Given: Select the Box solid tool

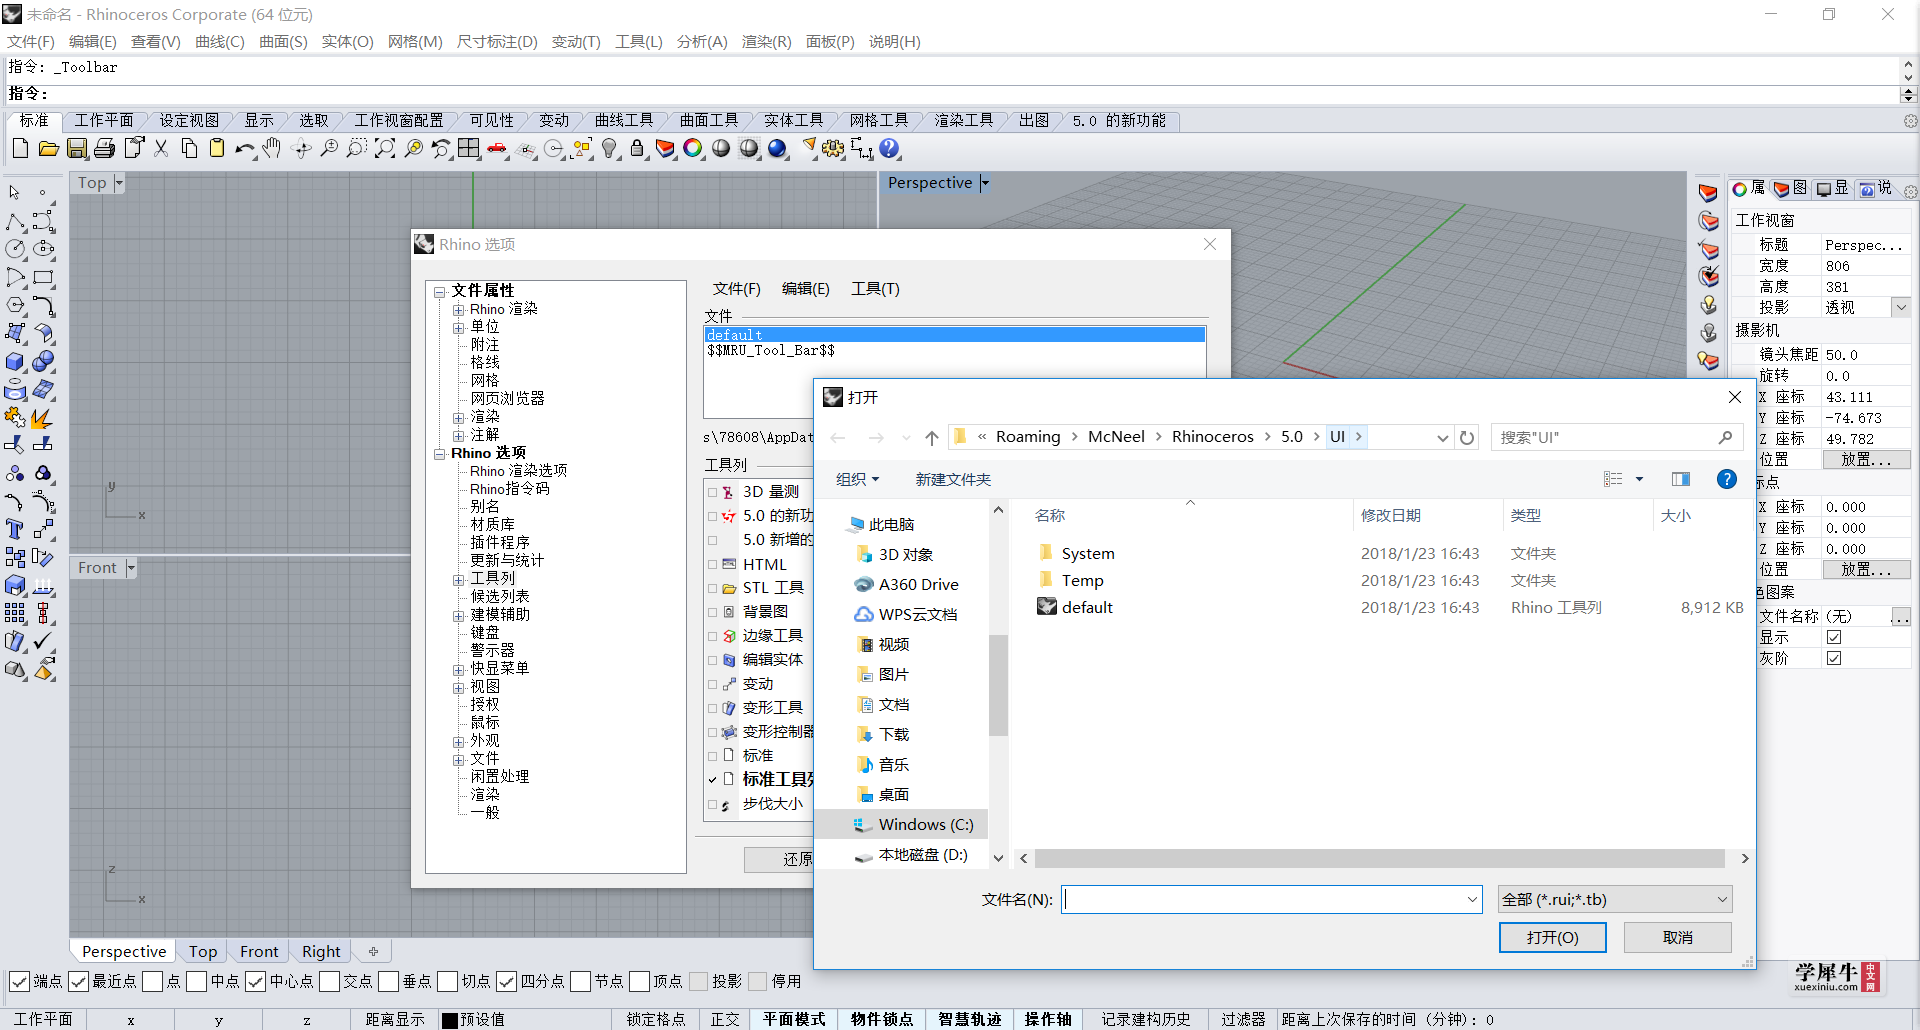Looking at the screenshot, I should (x=15, y=361).
